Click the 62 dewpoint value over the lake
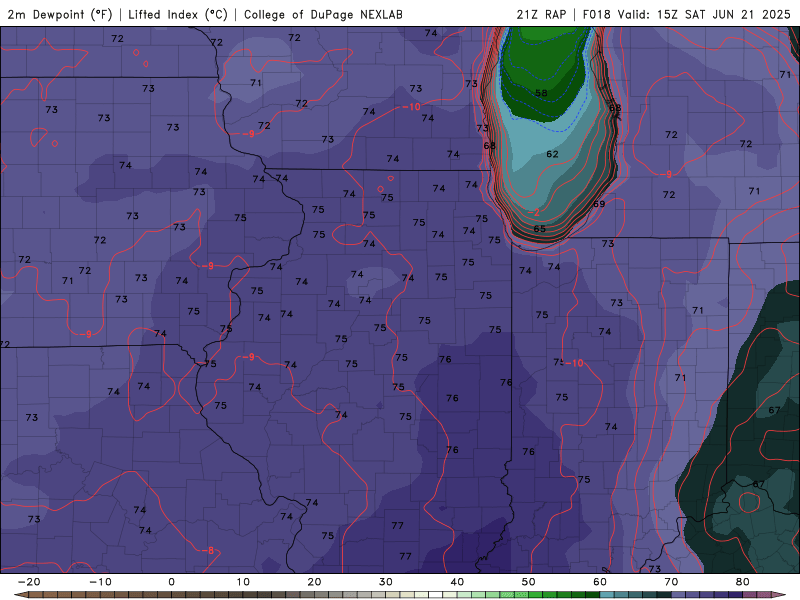Viewport: 800px width, 600px height. (552, 154)
